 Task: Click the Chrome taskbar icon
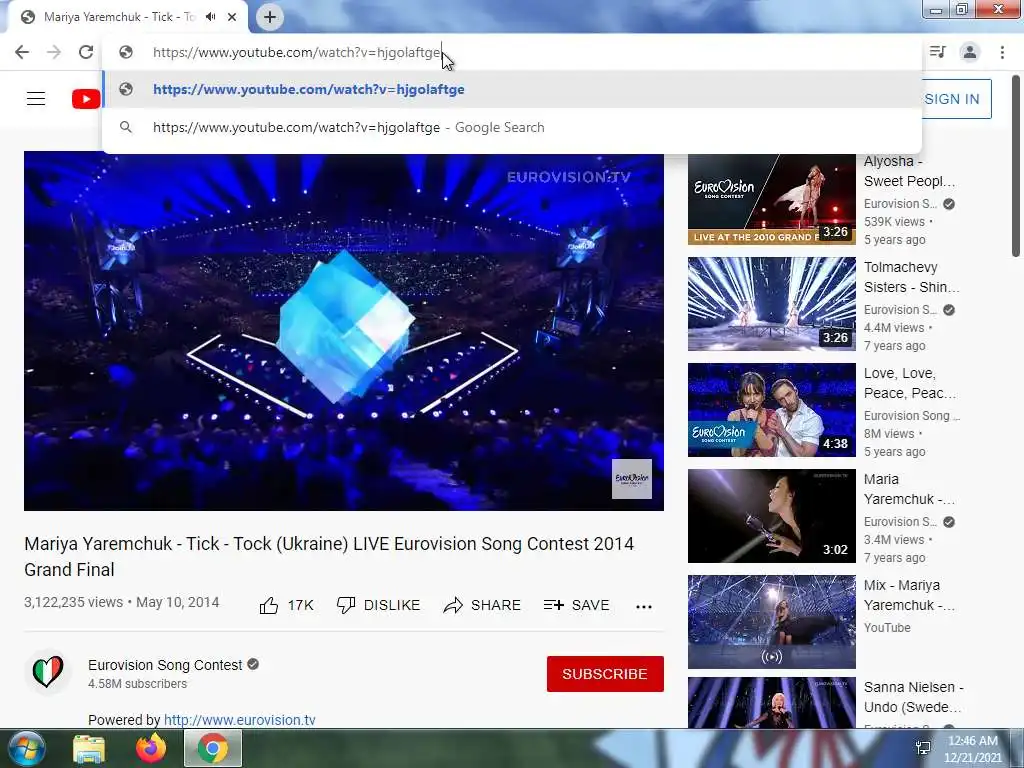click(x=213, y=748)
